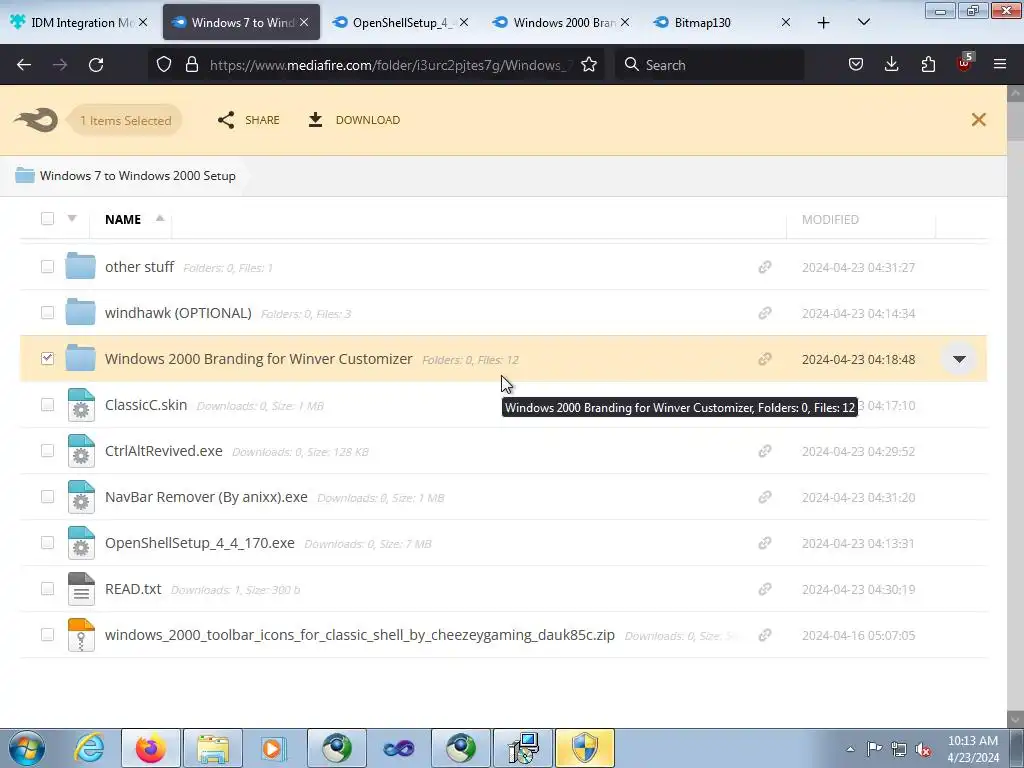Image resolution: width=1024 pixels, height=768 pixels.
Task: Click the page vertical scrollbar thumb
Action: [1015, 120]
